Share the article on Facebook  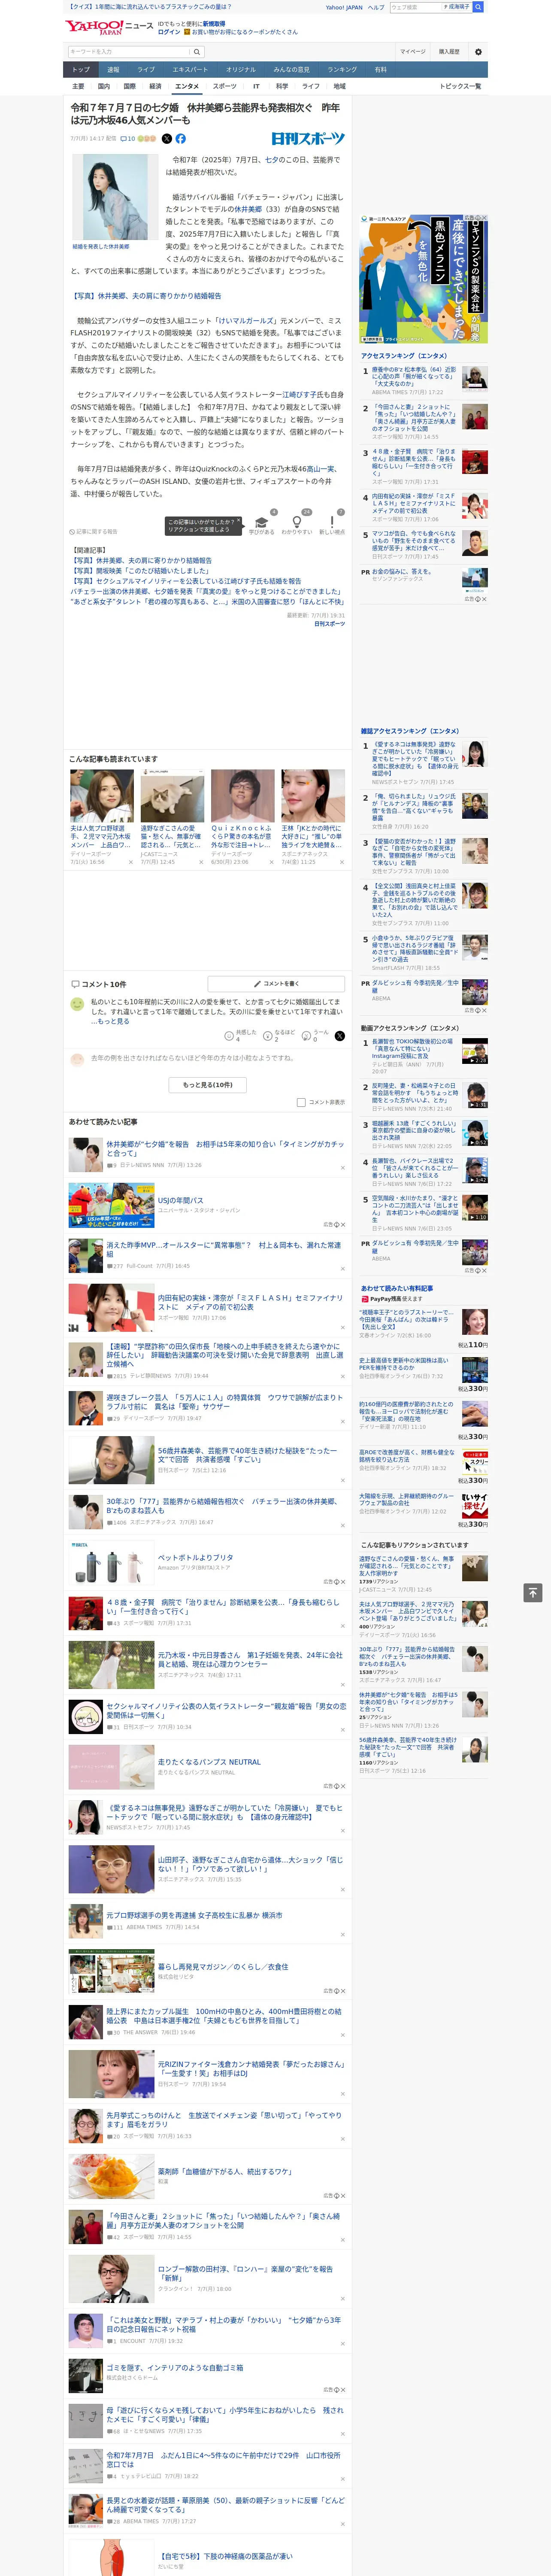[181, 139]
